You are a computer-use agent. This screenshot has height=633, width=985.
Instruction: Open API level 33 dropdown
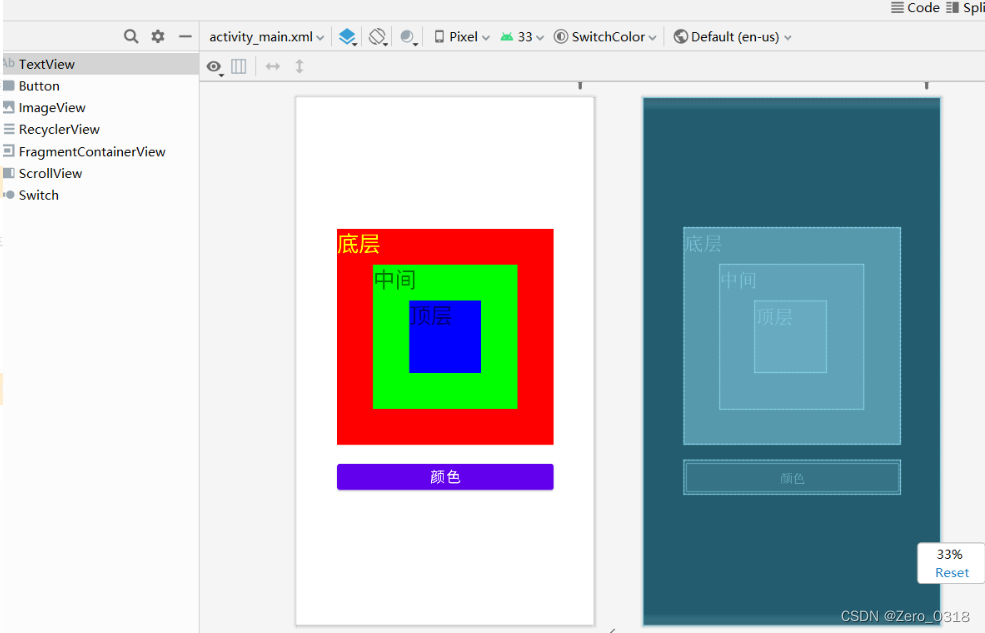pos(523,37)
